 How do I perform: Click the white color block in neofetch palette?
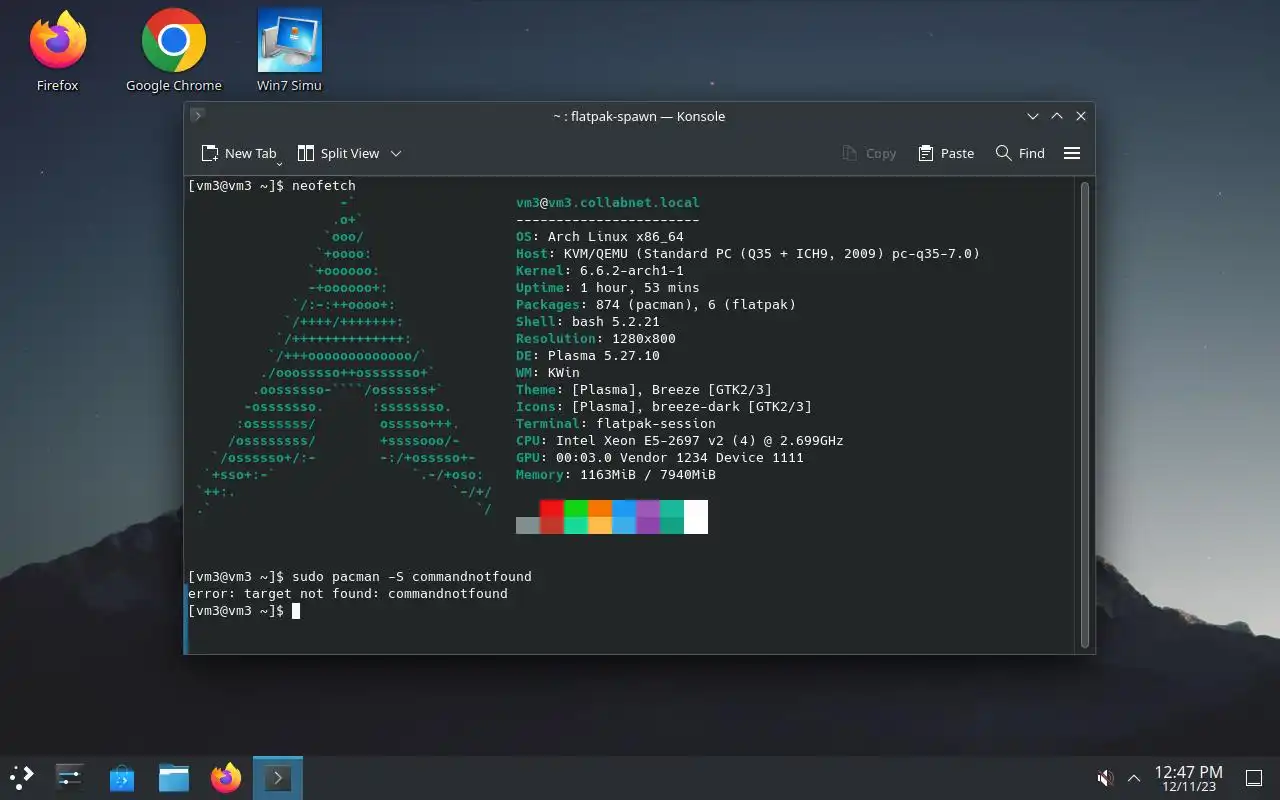(696, 517)
